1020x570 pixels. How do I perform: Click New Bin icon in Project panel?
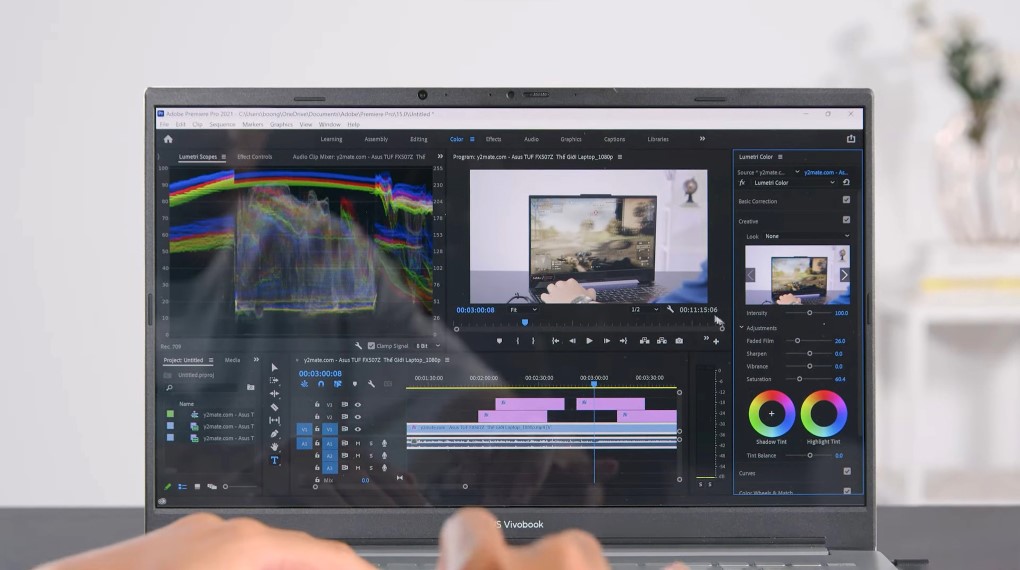tap(250, 387)
